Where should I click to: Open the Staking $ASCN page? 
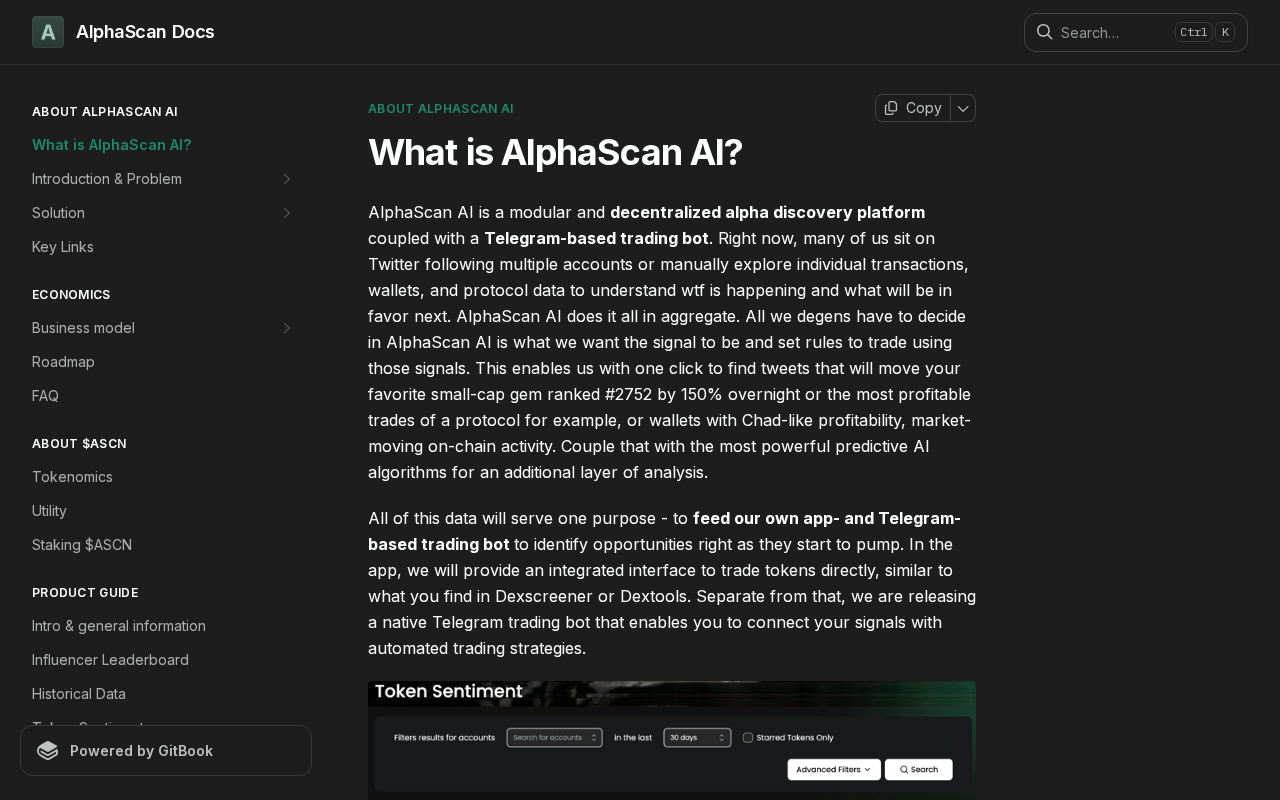82,545
